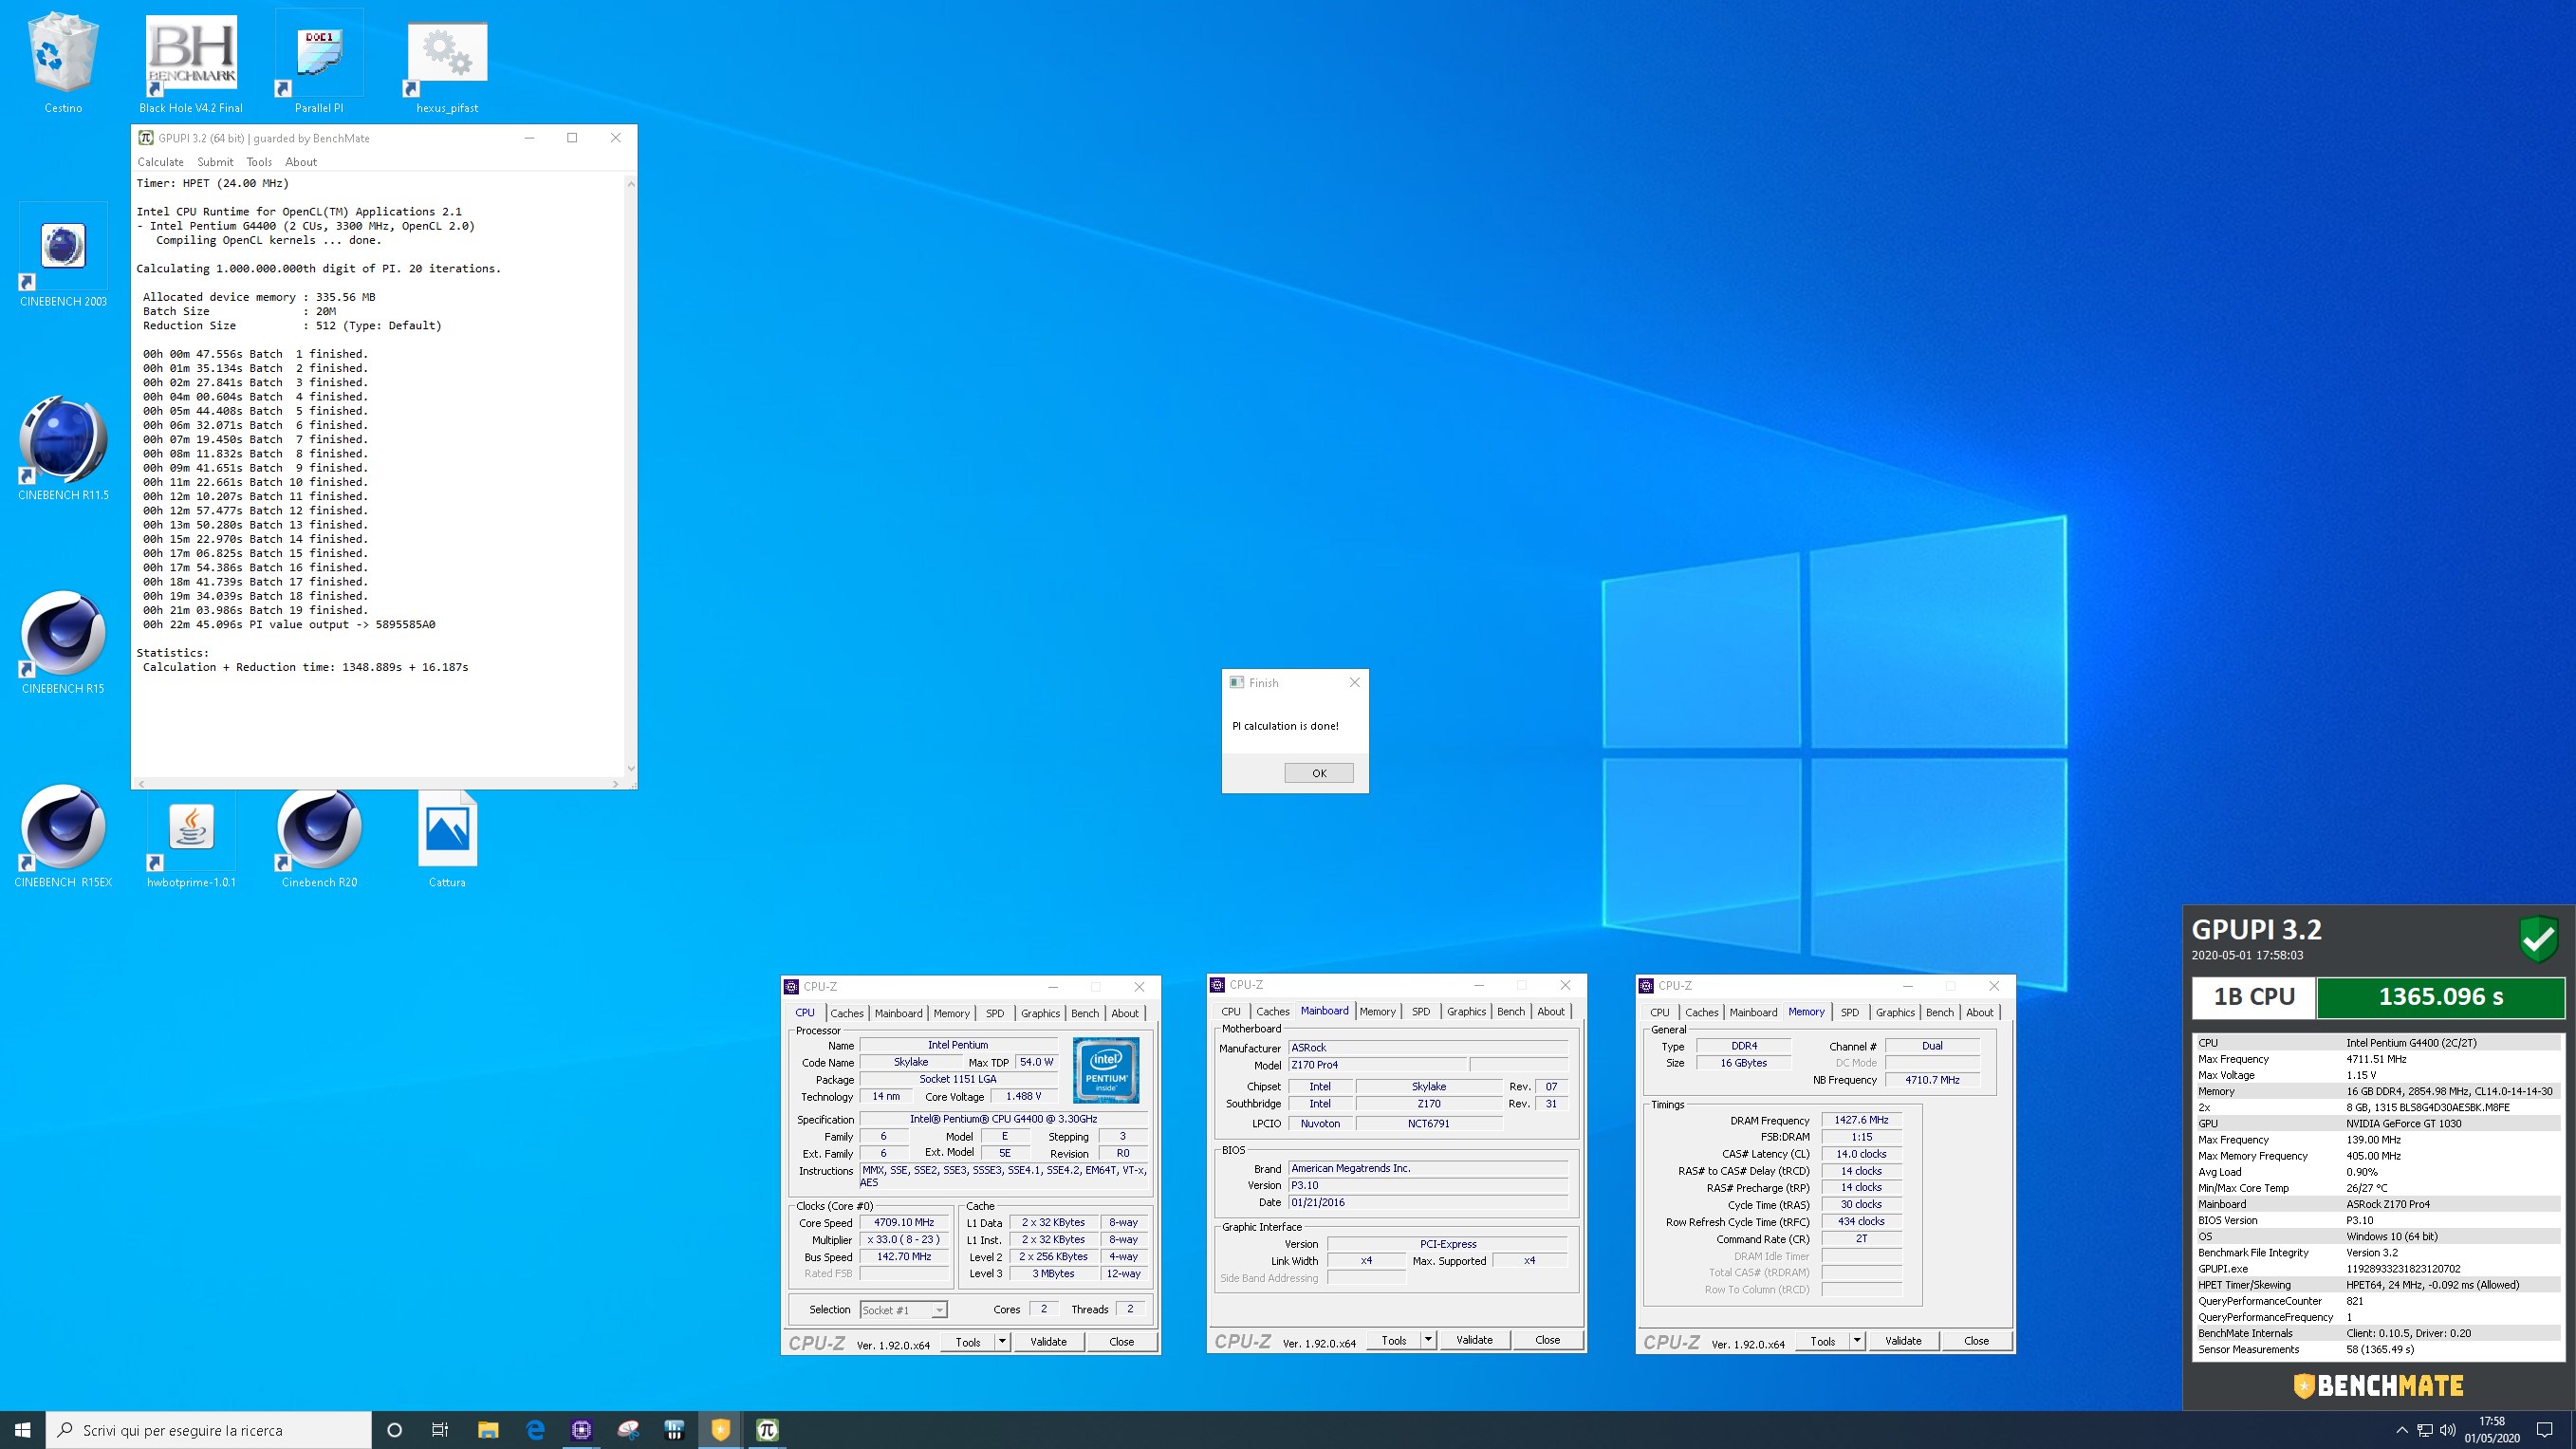The image size is (2576, 1449).
Task: Open the About menu in GPUPI
Action: tap(301, 162)
